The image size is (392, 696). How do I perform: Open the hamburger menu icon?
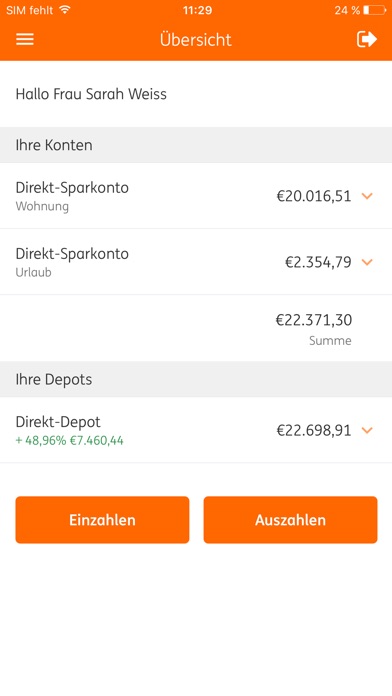25,40
